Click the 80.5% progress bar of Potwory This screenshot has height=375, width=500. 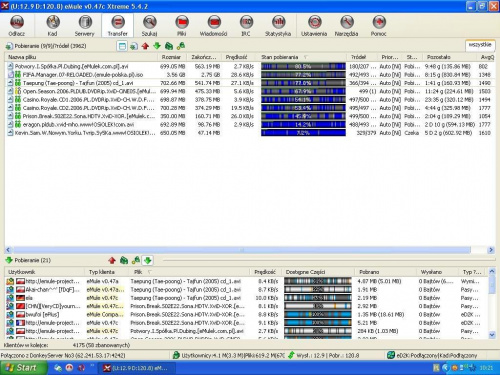click(303, 66)
